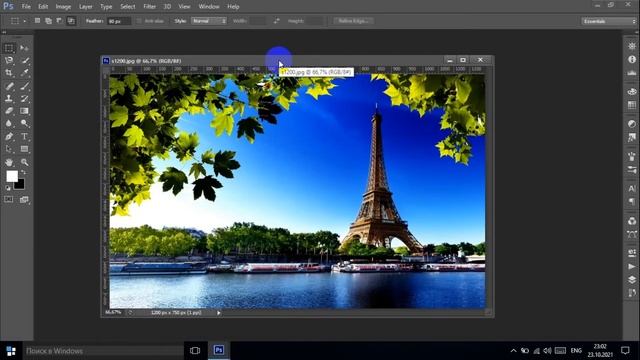Open the Info panel icon

tap(632, 60)
